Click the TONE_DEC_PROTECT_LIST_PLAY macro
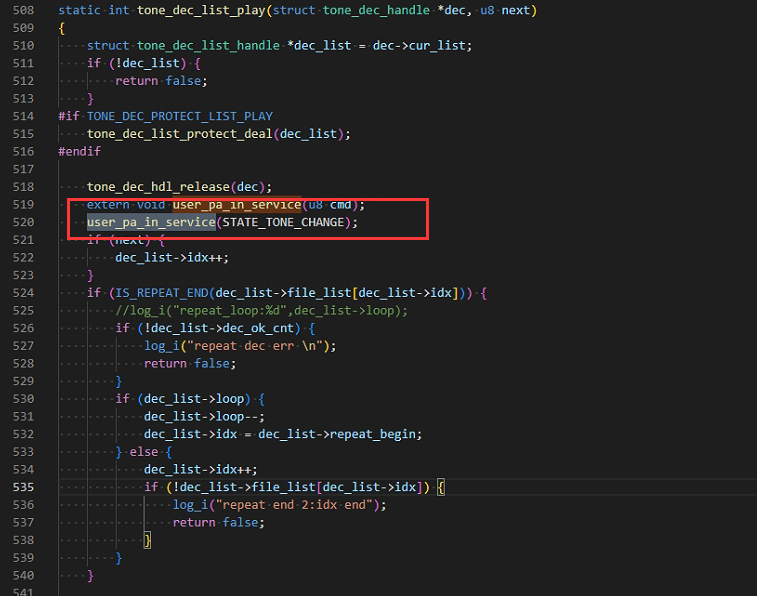The height and width of the screenshot is (596, 757). pyautogui.click(x=180, y=116)
